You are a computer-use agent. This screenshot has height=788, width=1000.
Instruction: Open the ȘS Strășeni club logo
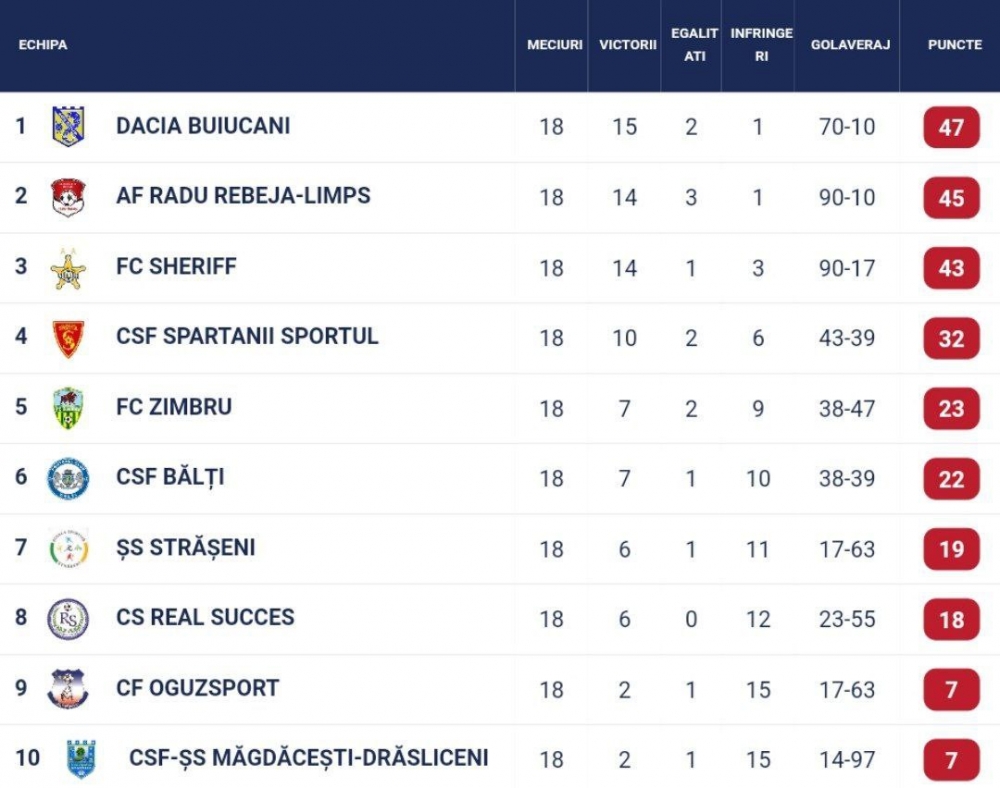[68, 548]
